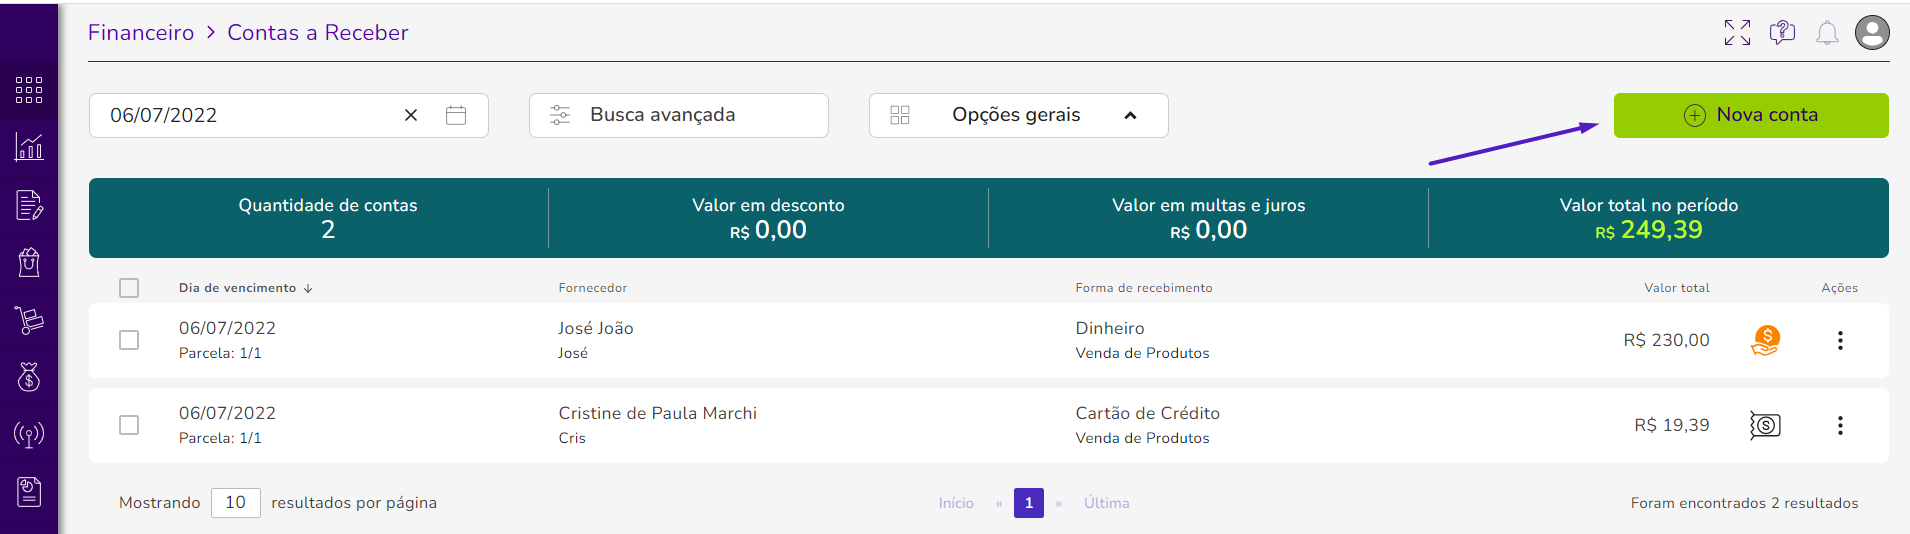The image size is (1910, 534).
Task: Check the Cristine de Paula Marchi row checkbox
Action: (x=129, y=425)
